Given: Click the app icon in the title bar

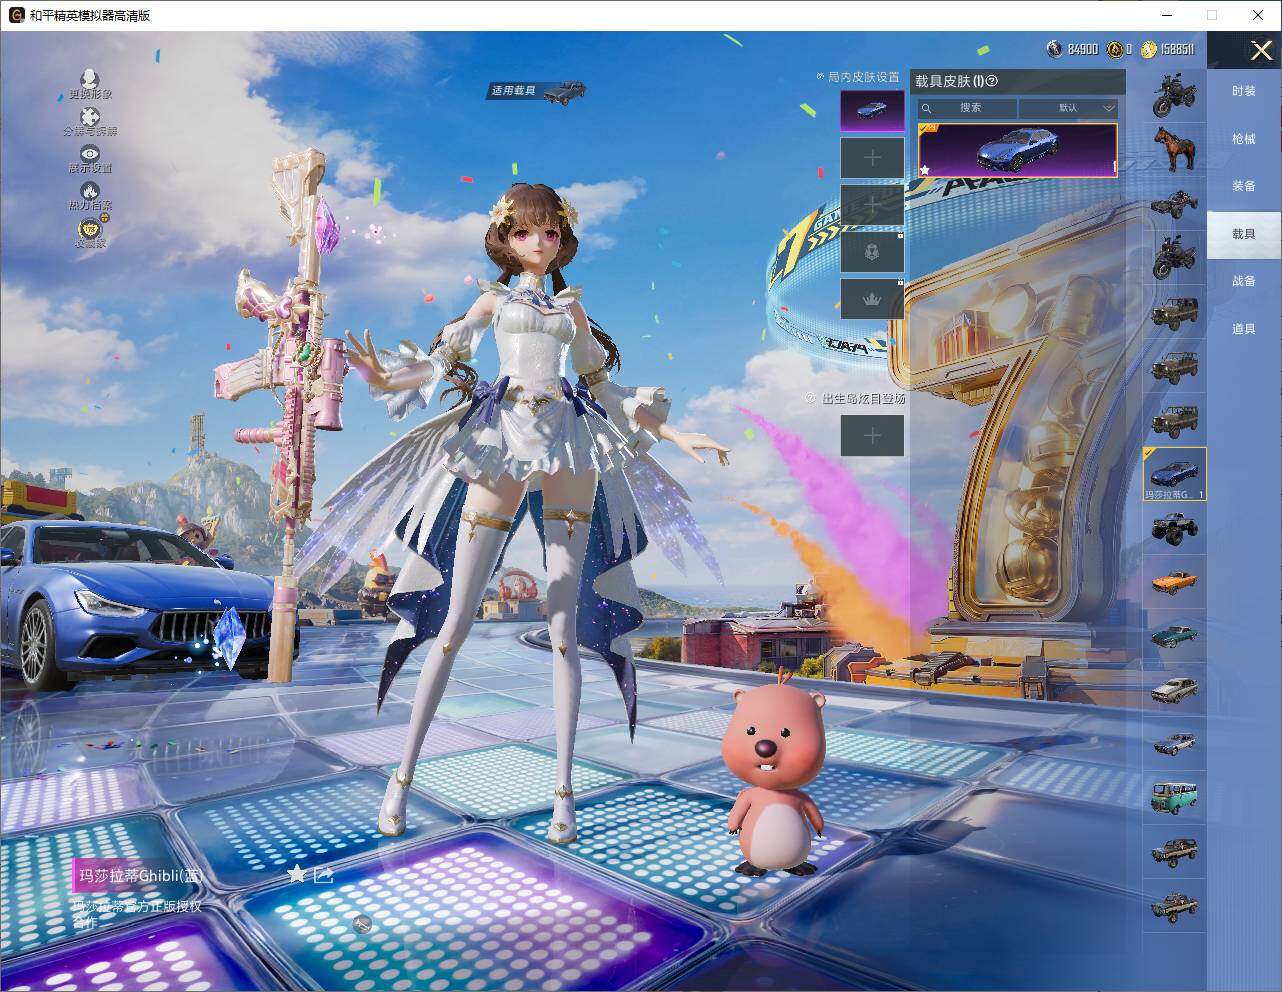Looking at the screenshot, I should pos(16,15).
